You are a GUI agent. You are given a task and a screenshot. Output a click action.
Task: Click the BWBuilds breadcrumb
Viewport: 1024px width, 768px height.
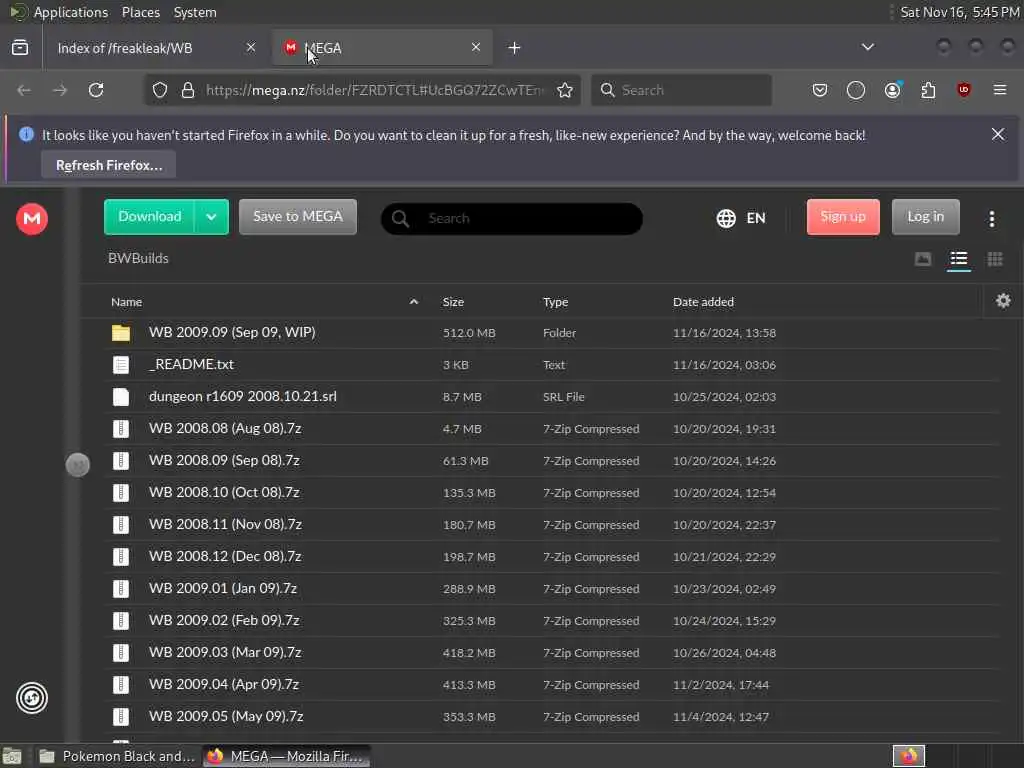[138, 259]
